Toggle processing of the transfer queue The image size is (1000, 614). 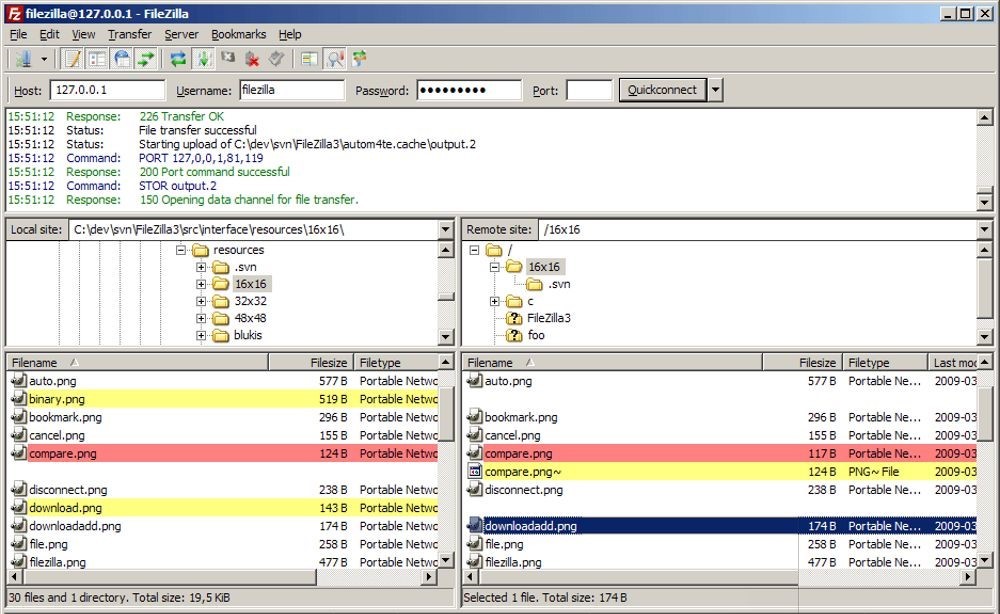click(x=203, y=59)
